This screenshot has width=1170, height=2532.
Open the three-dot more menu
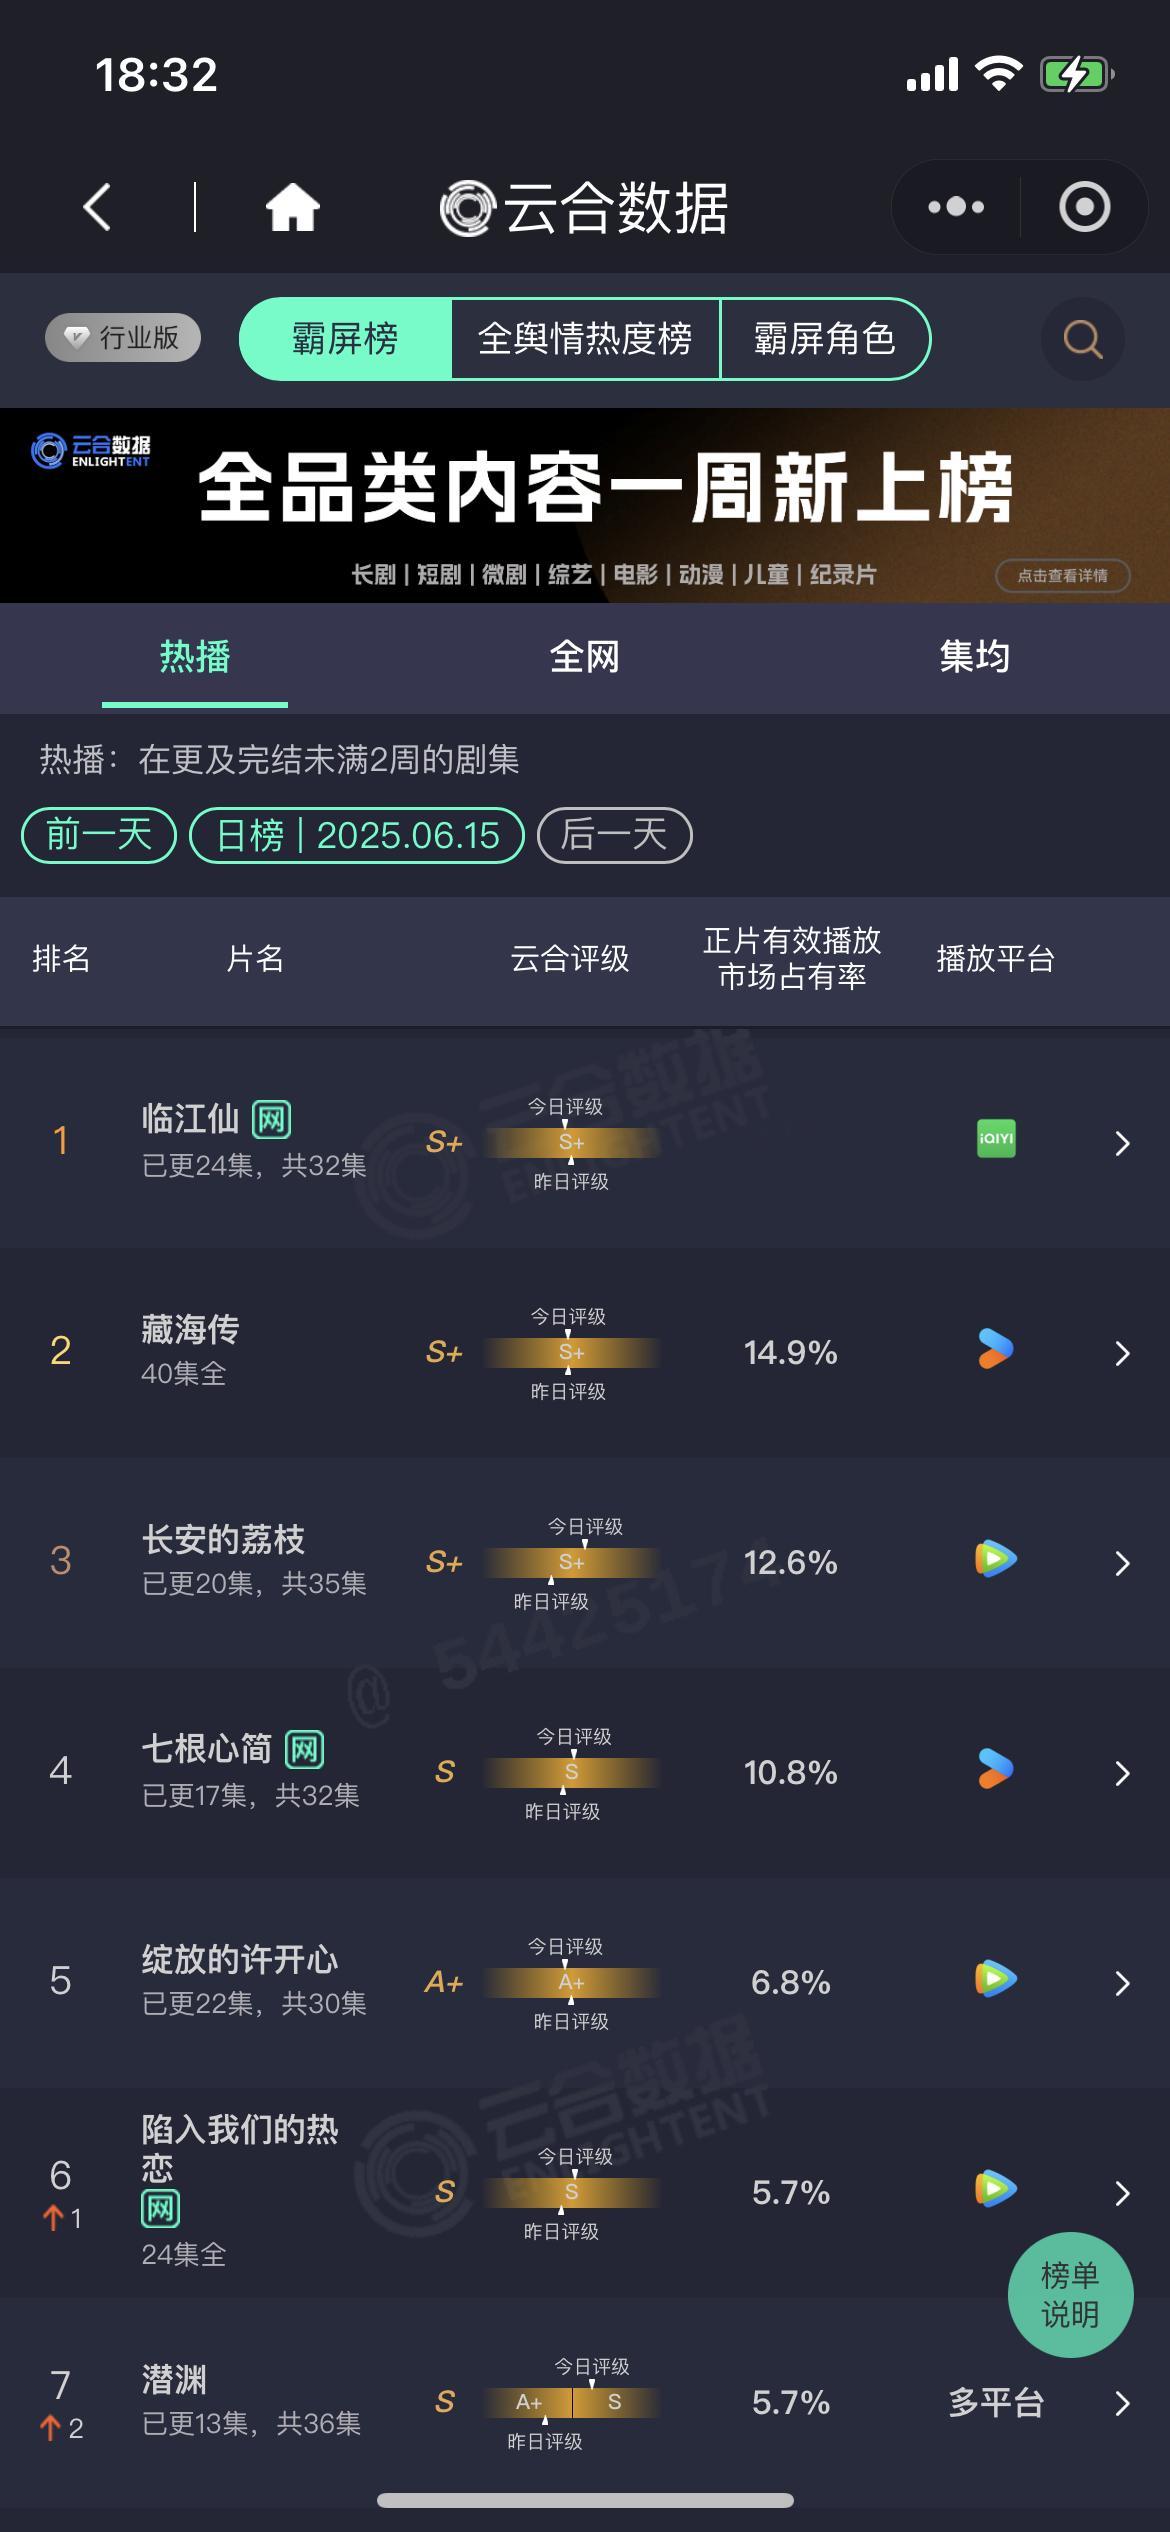click(x=956, y=207)
